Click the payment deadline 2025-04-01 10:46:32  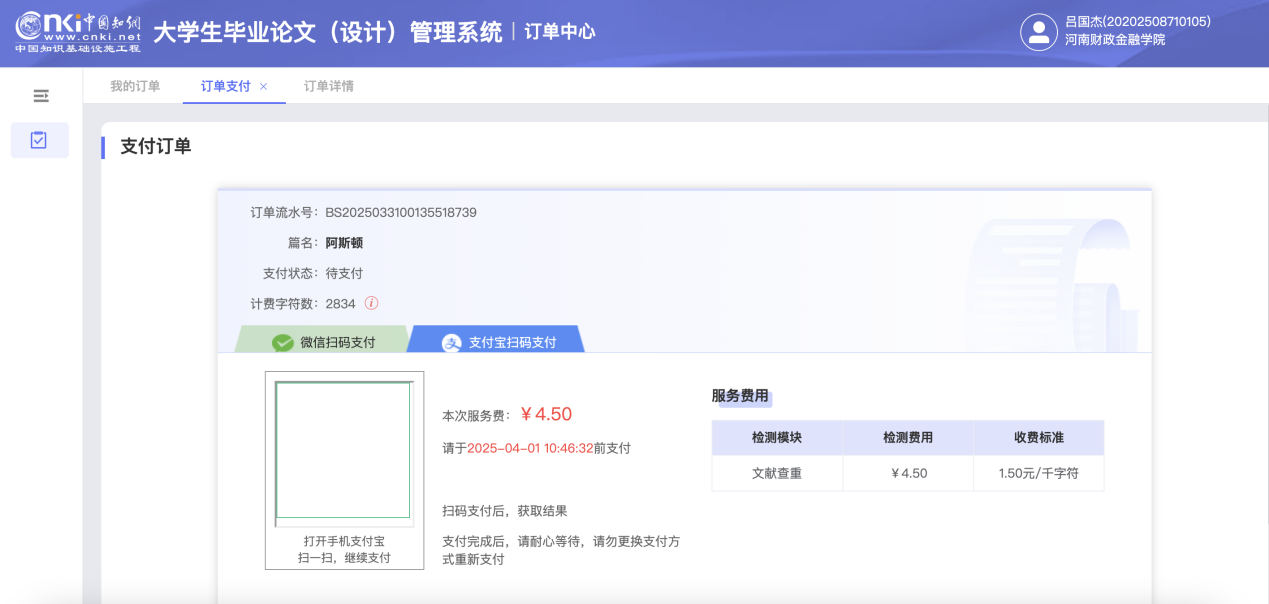531,448
